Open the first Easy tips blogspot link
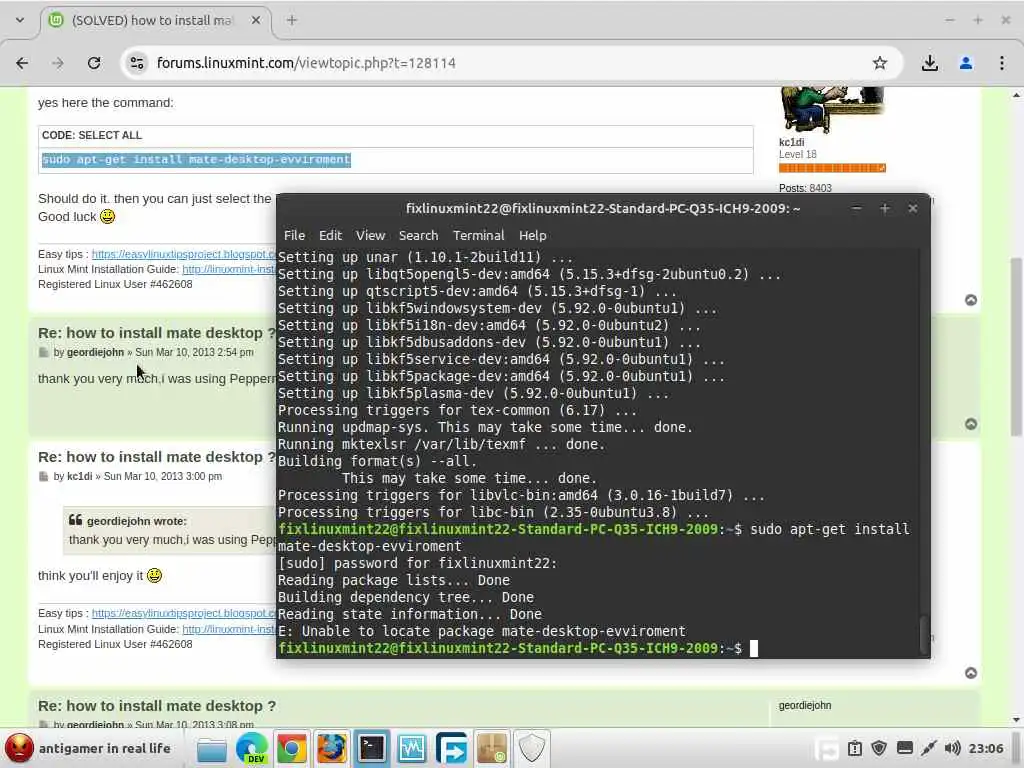The width and height of the screenshot is (1024, 768). [x=184, y=254]
